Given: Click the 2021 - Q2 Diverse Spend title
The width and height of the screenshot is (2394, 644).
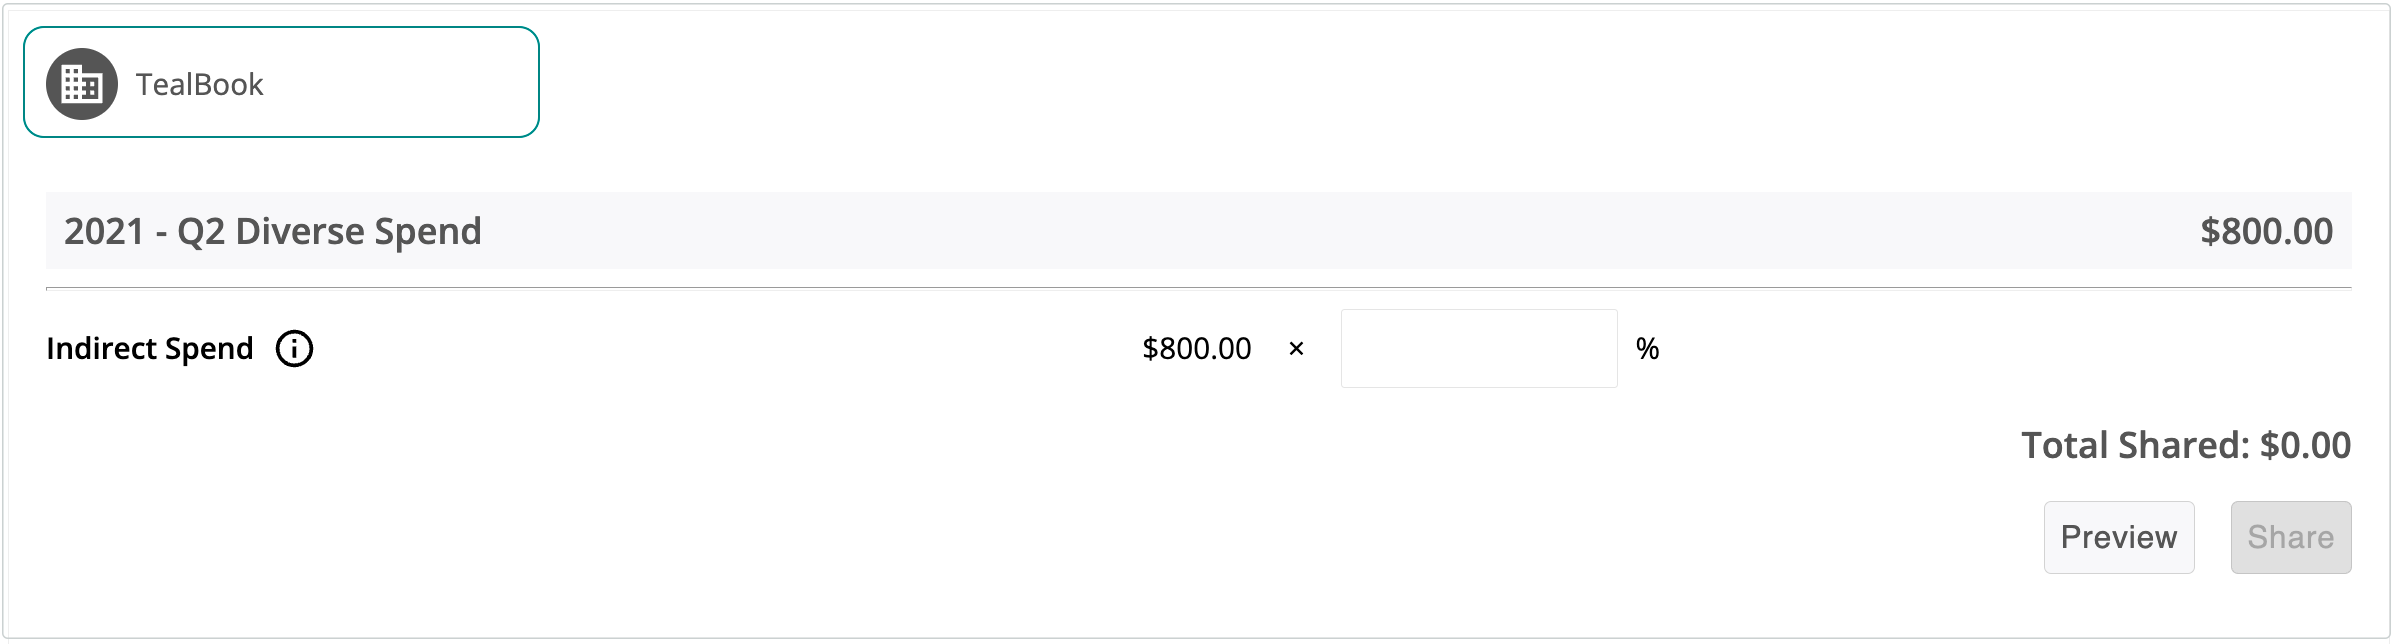Looking at the screenshot, I should pos(273,232).
